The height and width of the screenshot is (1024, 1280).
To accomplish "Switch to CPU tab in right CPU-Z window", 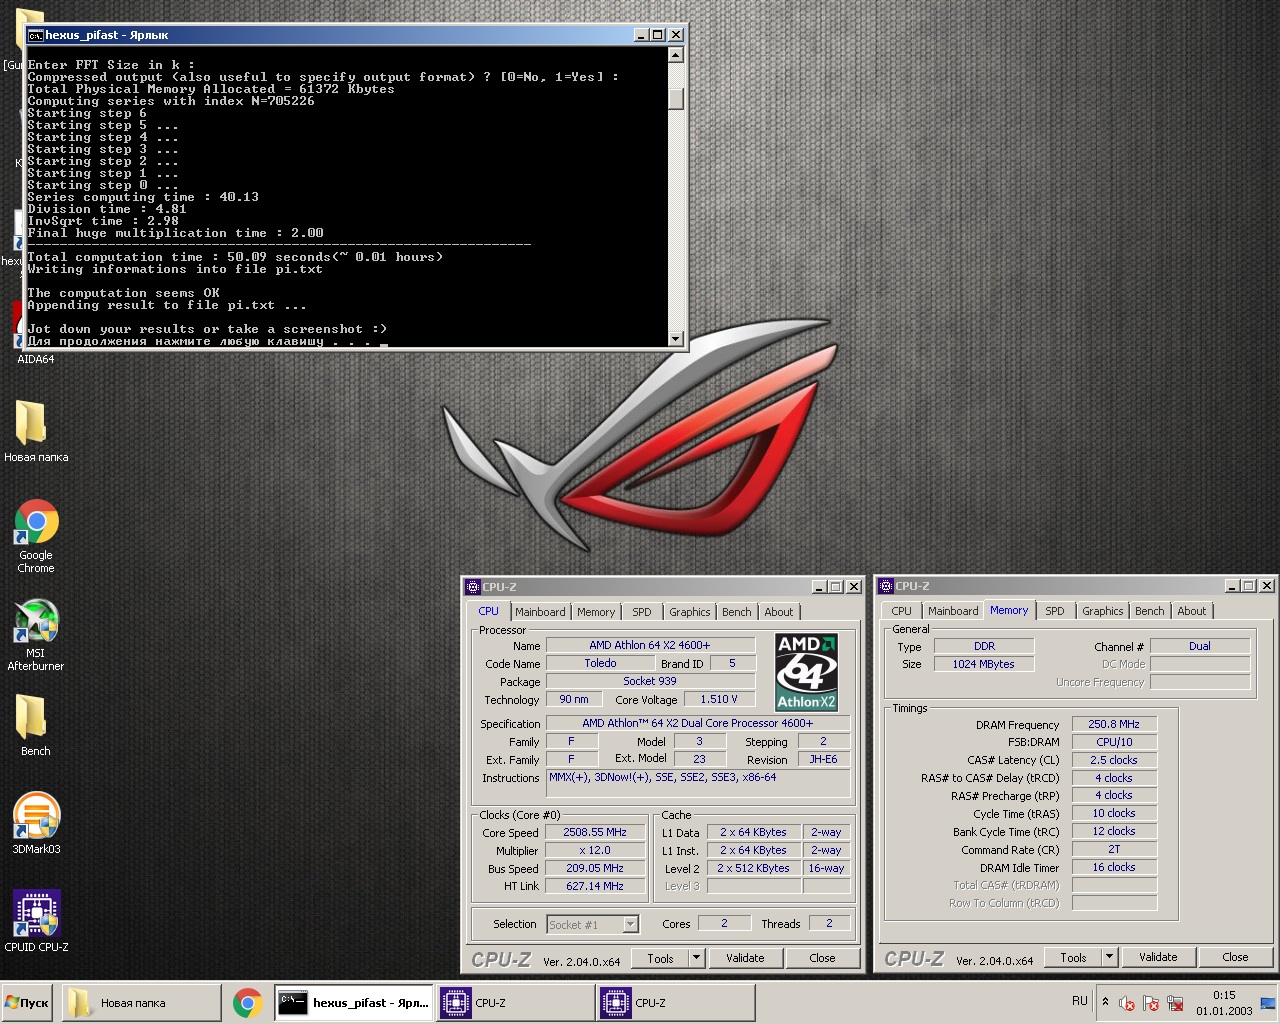I will click(x=901, y=611).
